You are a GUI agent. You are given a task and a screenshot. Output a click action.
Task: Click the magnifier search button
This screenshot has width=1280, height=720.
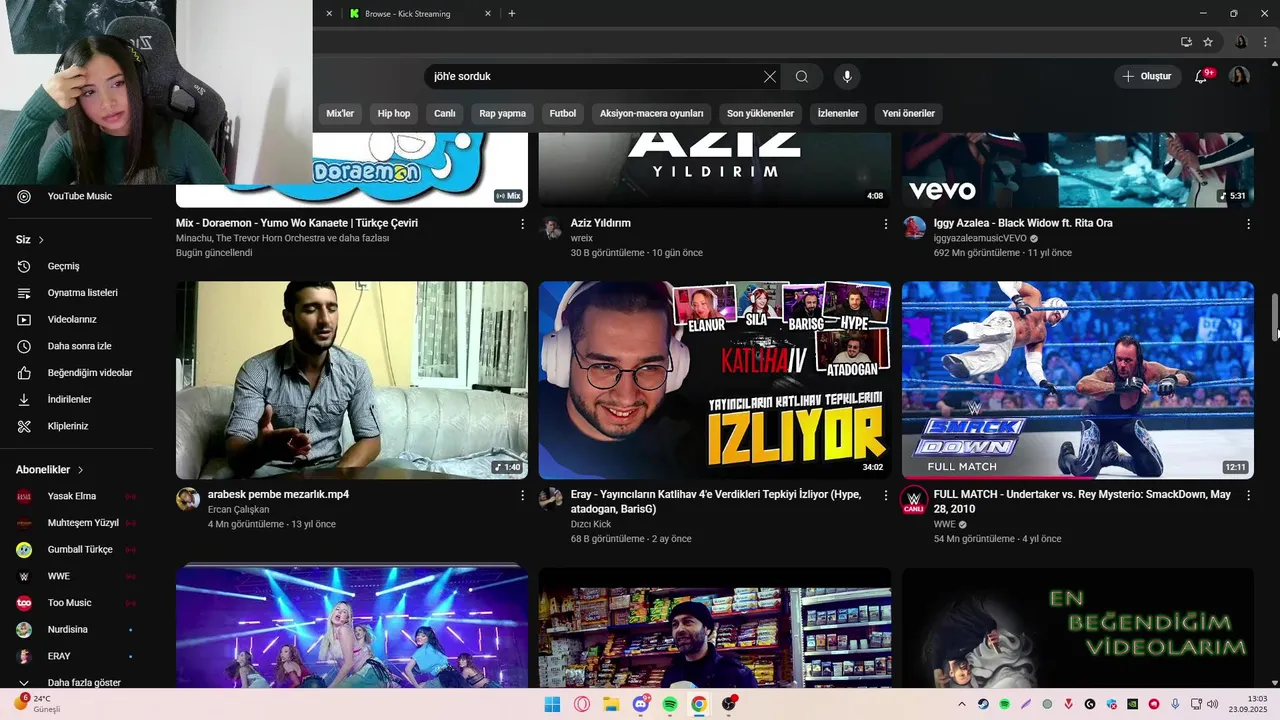coord(802,76)
